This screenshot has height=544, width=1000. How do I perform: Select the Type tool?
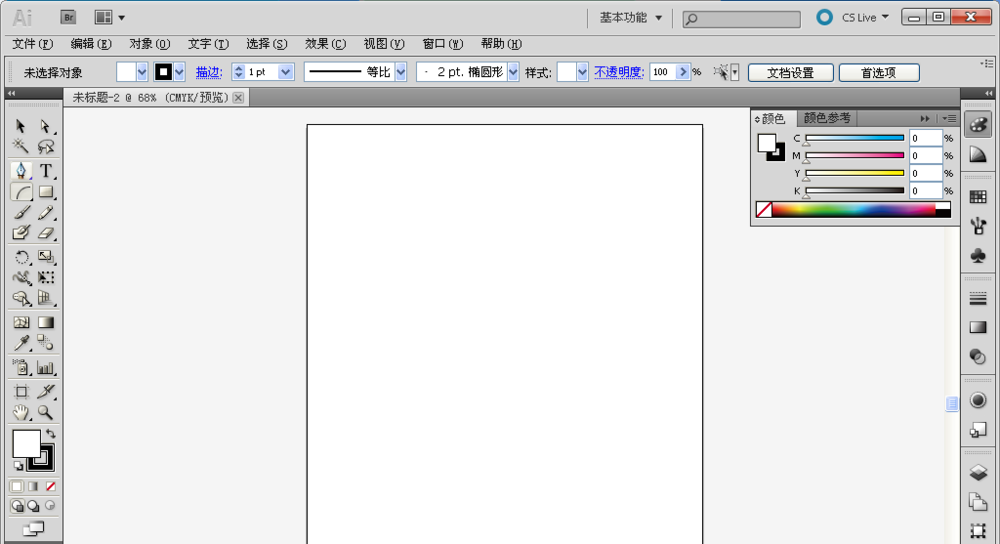point(45,170)
